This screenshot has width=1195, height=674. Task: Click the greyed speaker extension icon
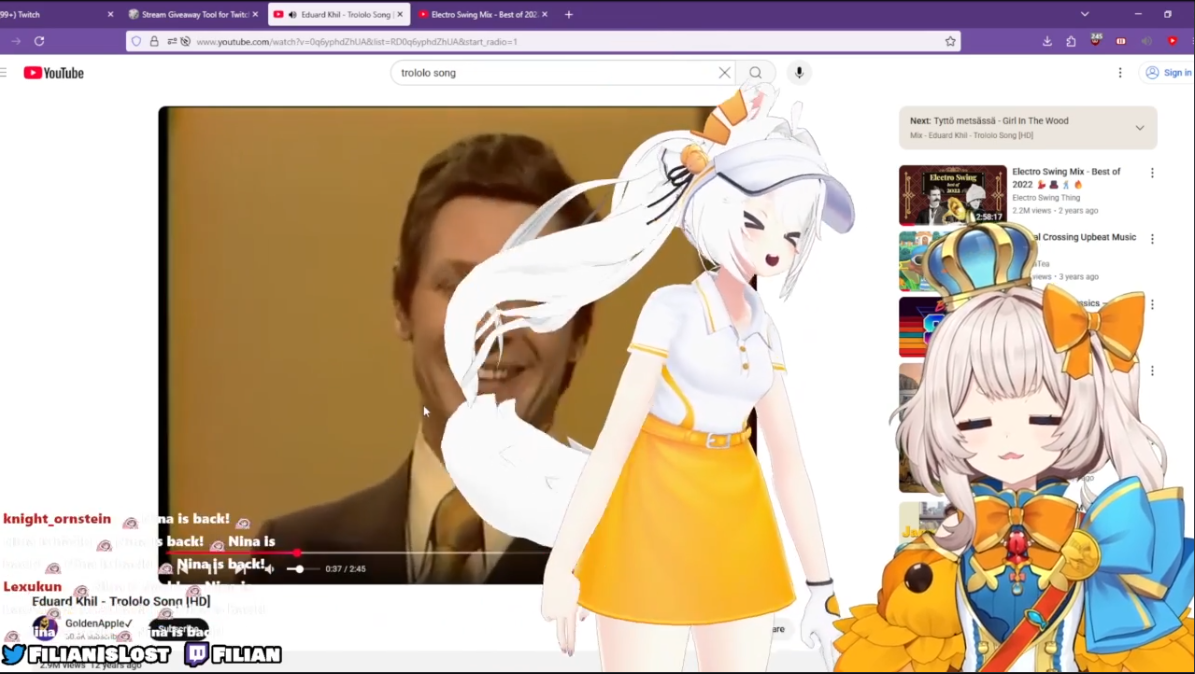(x=1146, y=41)
